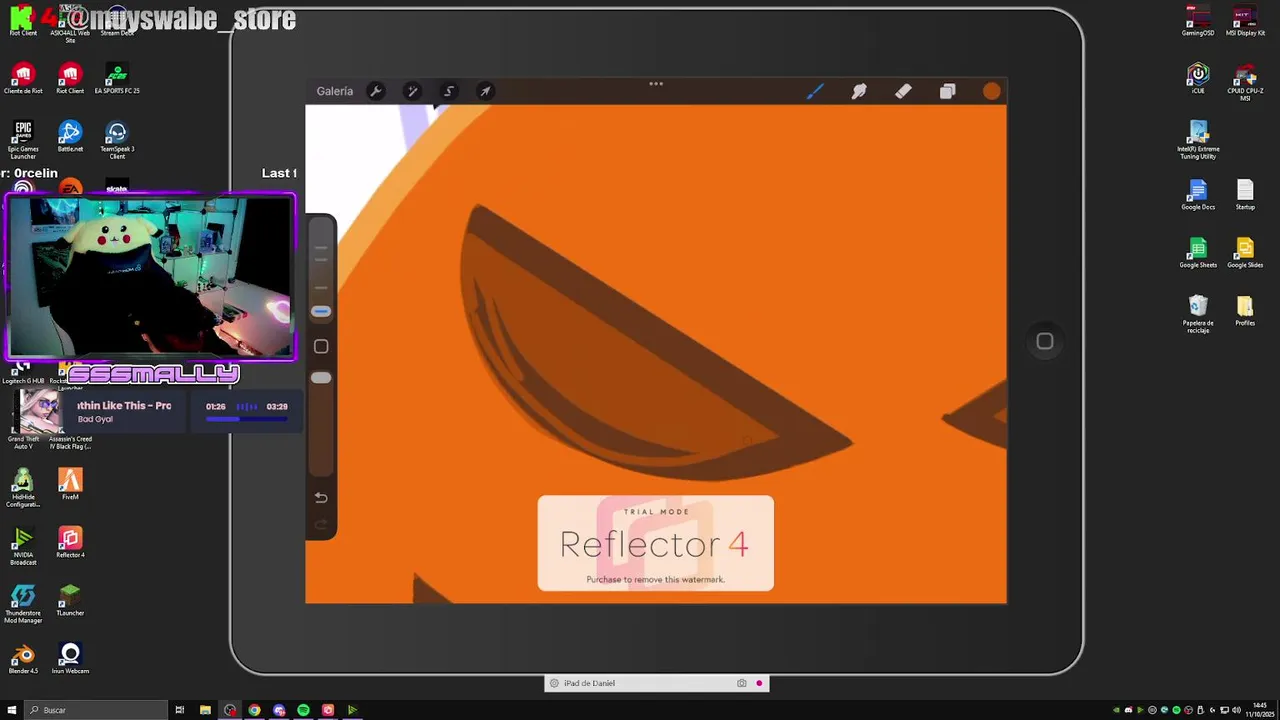Click the Bad Gyal album art thumbnail
Screen dimensions: 1280x720
(x=41, y=411)
